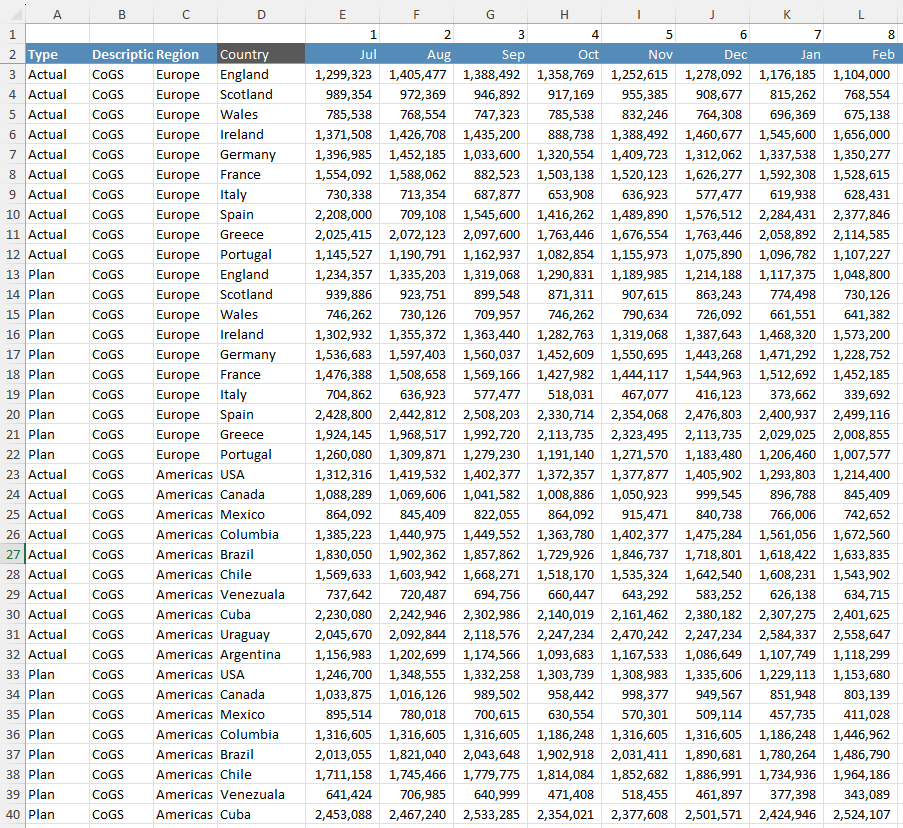Select the Plan row Venezuala cell
The image size is (903, 828).
(x=261, y=795)
